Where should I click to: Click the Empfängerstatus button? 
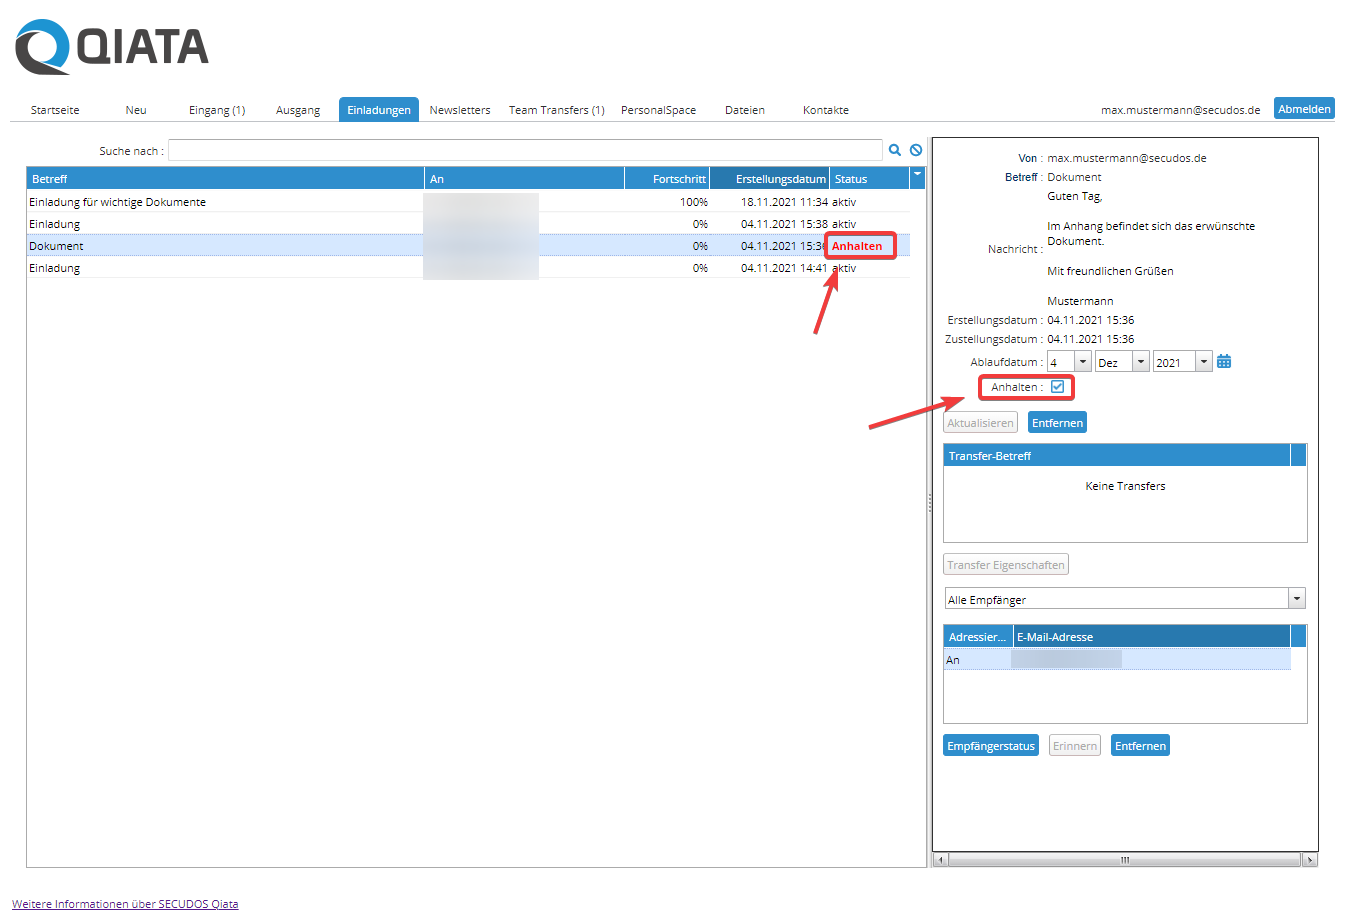point(990,746)
